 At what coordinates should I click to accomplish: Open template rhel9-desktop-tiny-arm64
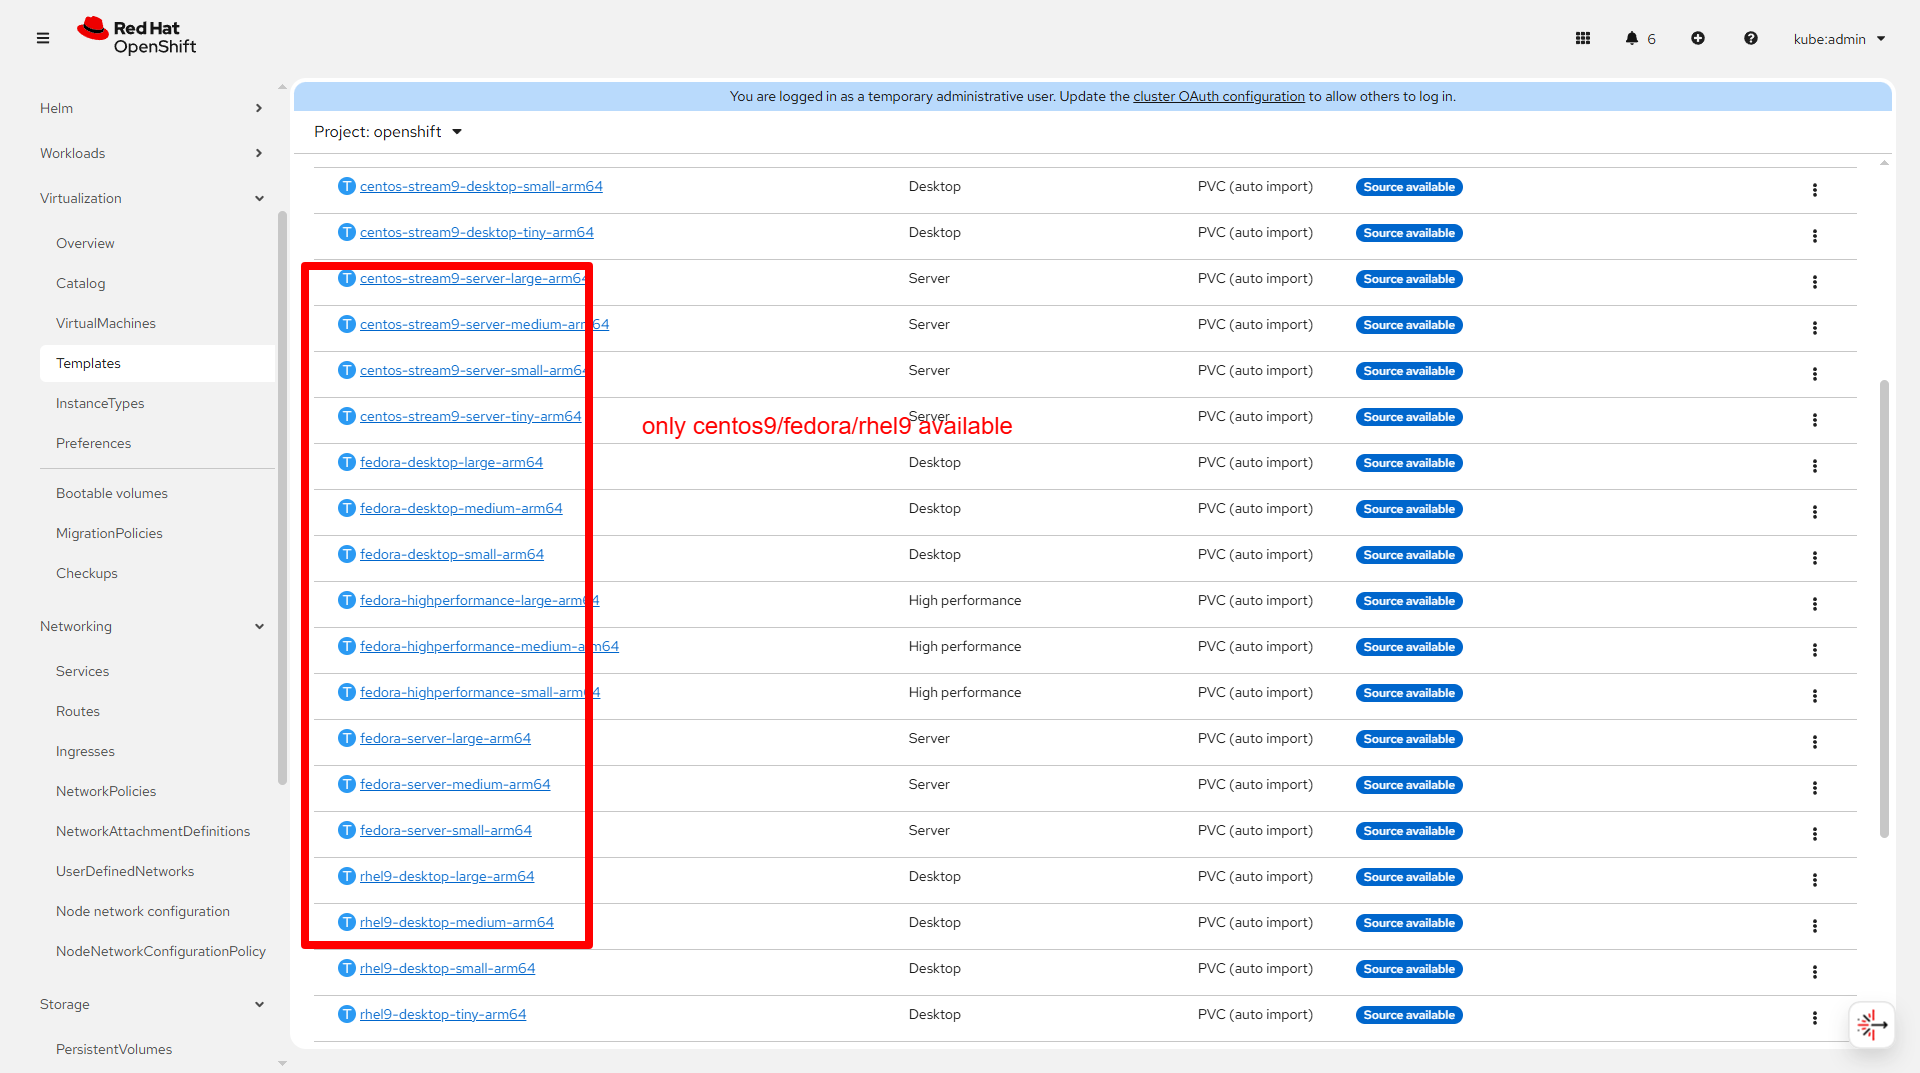click(x=443, y=1014)
